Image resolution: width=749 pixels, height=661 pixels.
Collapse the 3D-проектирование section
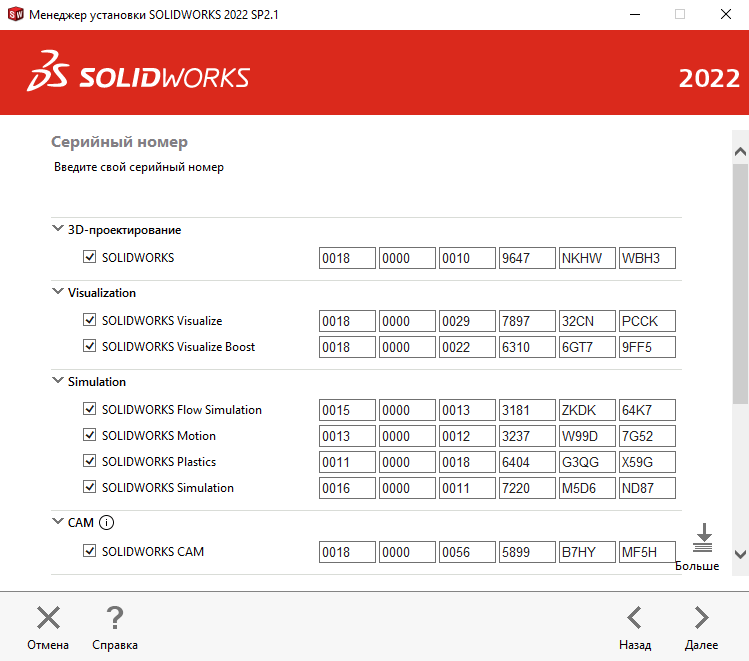pos(58,228)
